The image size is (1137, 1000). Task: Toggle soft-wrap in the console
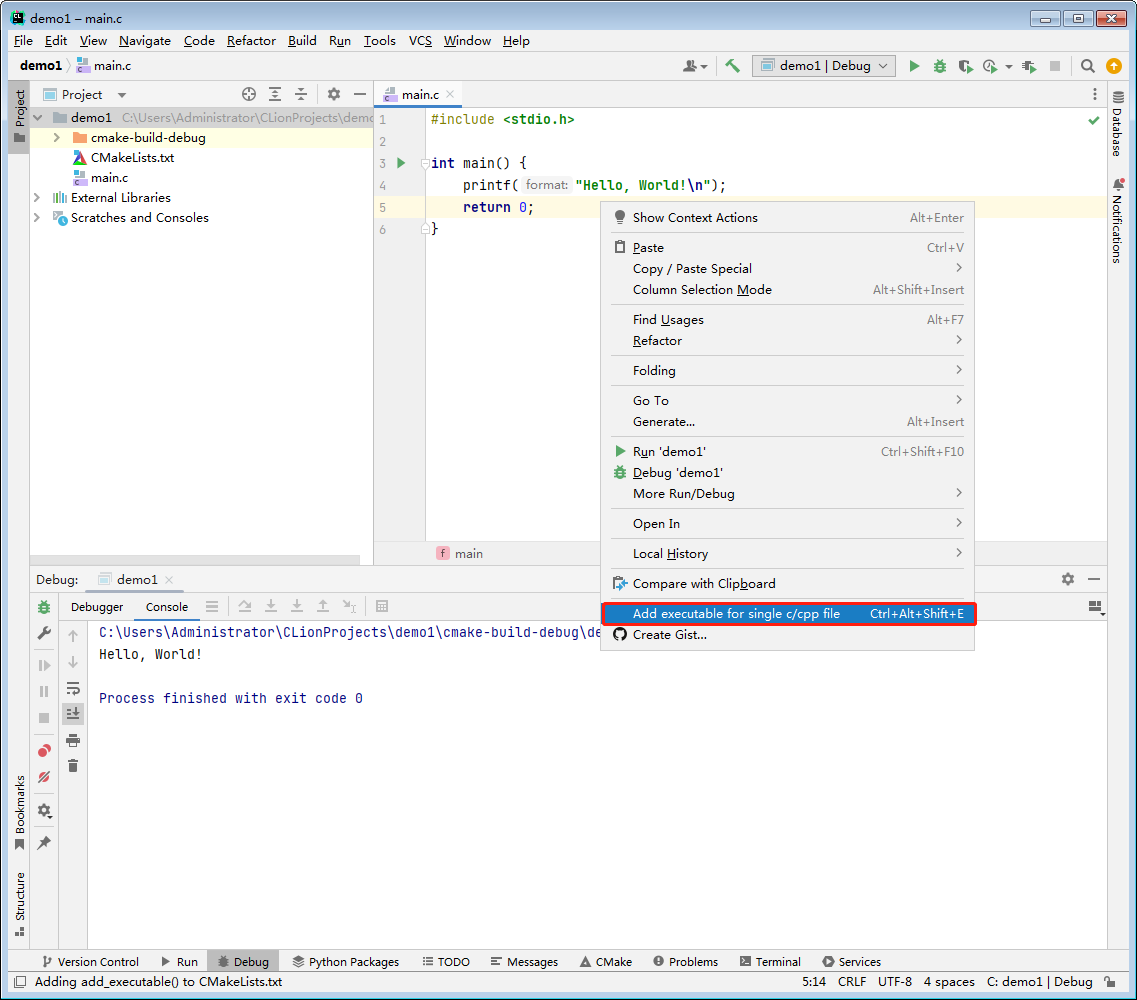73,688
